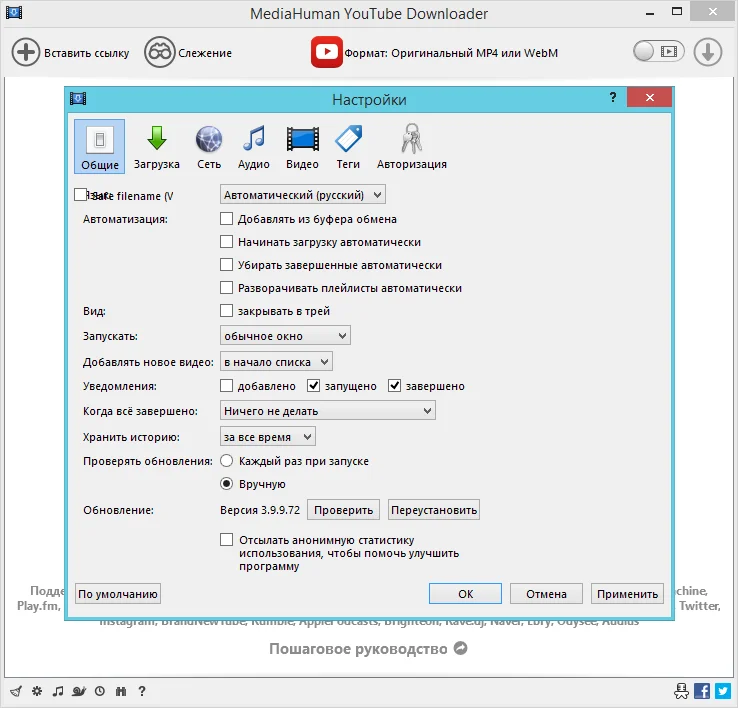The image size is (738, 708).
Task: Select the Общие settings tab
Action: (99, 147)
